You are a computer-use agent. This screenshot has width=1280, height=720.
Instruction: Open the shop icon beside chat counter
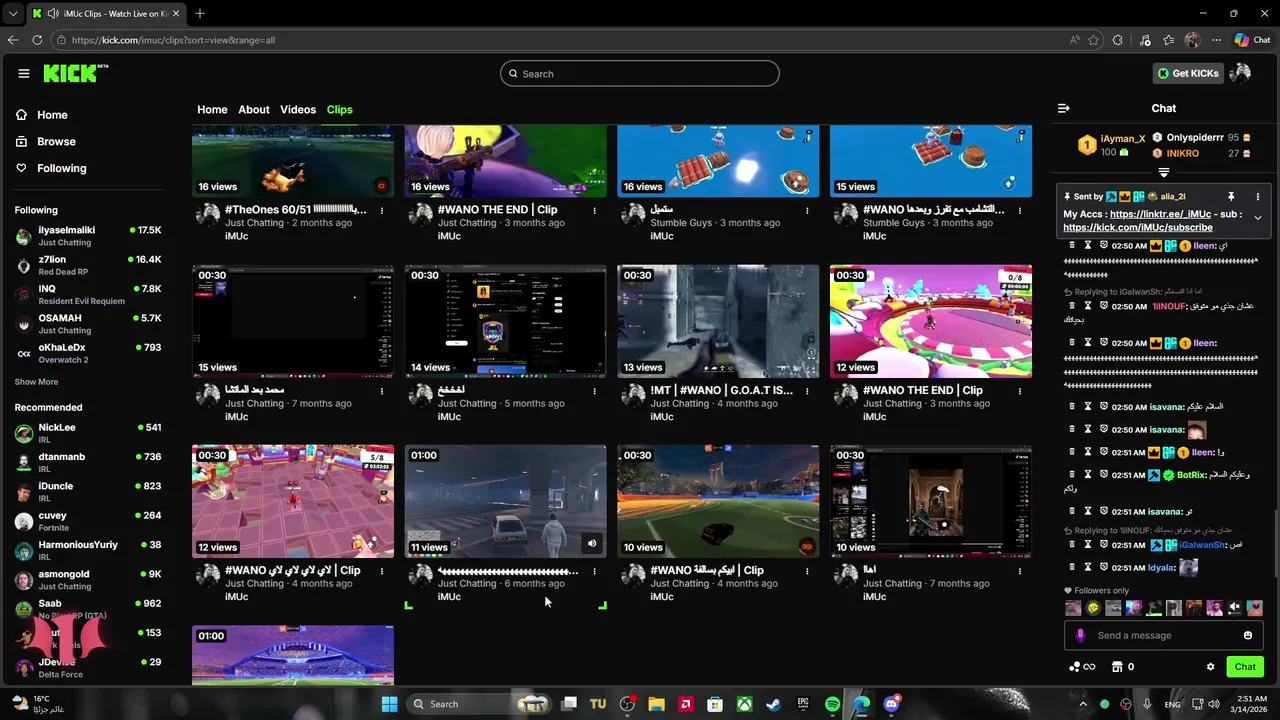pyautogui.click(x=1117, y=667)
